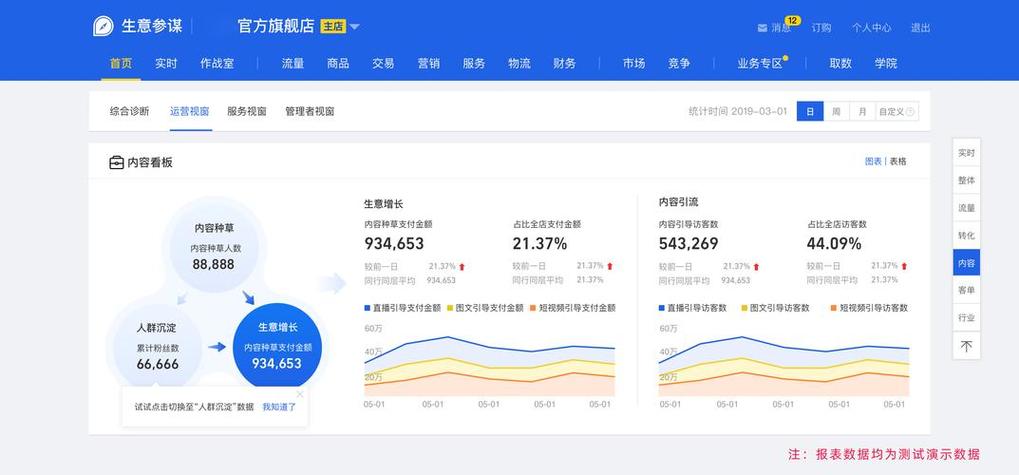Toggle 图文引导访客数 legend swatch
Image resolution: width=1019 pixels, height=475 pixels.
click(744, 308)
